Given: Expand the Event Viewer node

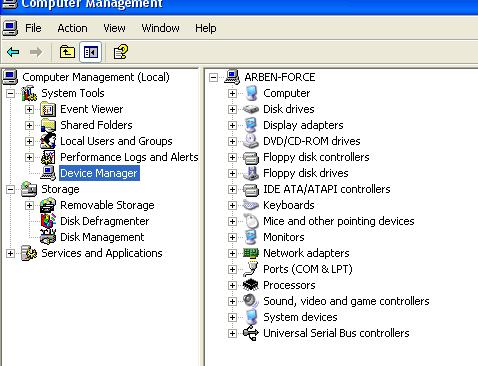Looking at the screenshot, I should (29, 109).
